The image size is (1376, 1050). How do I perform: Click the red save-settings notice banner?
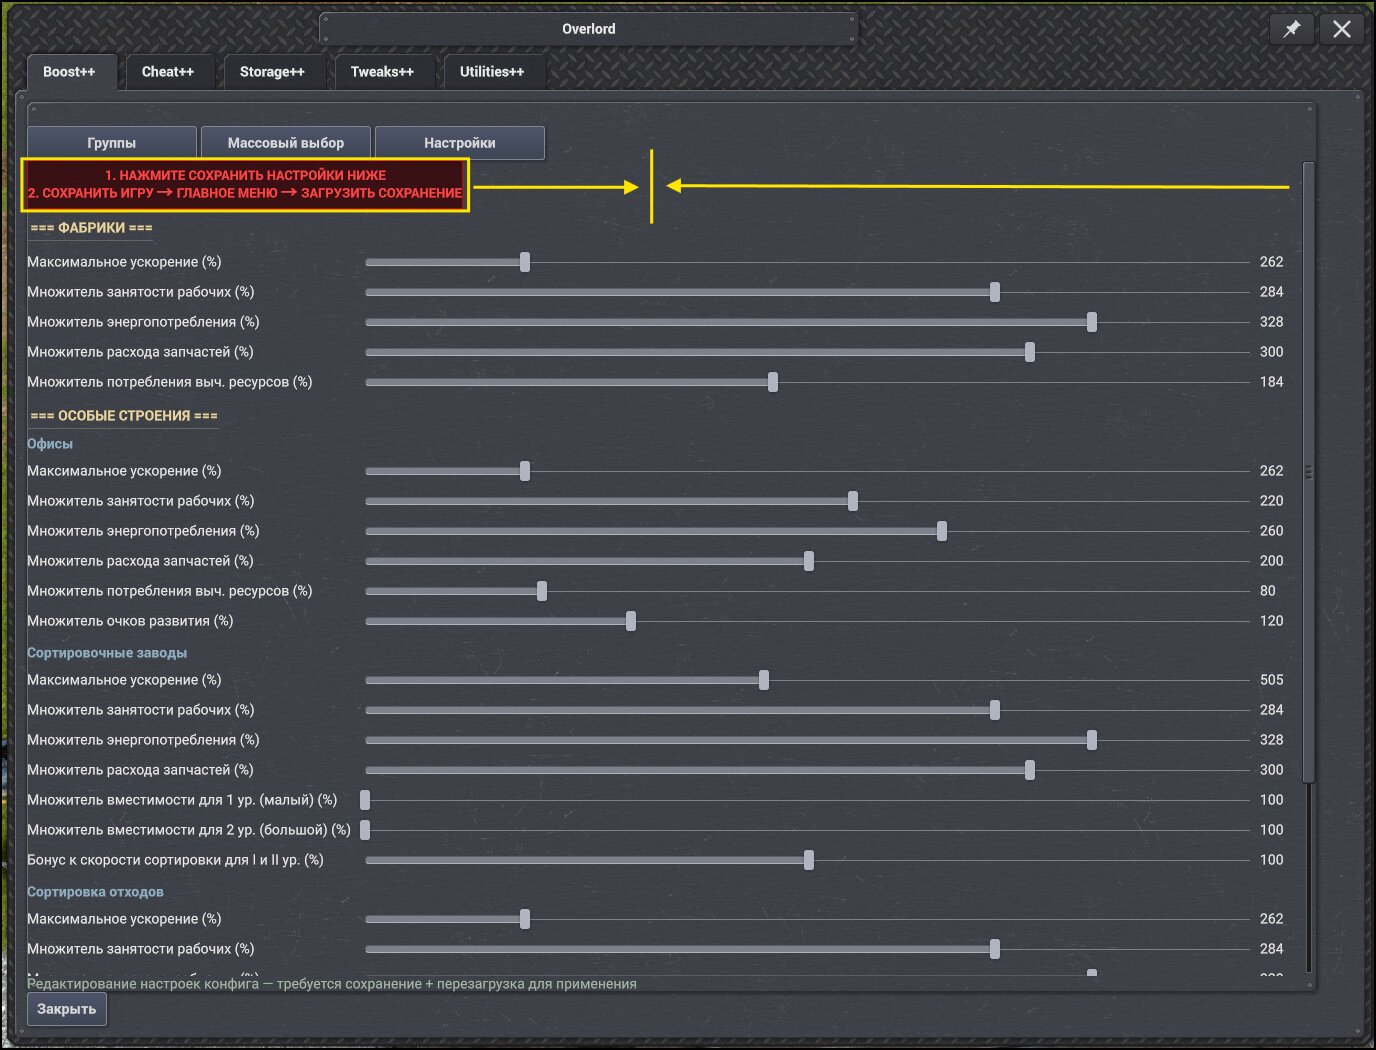[245, 185]
